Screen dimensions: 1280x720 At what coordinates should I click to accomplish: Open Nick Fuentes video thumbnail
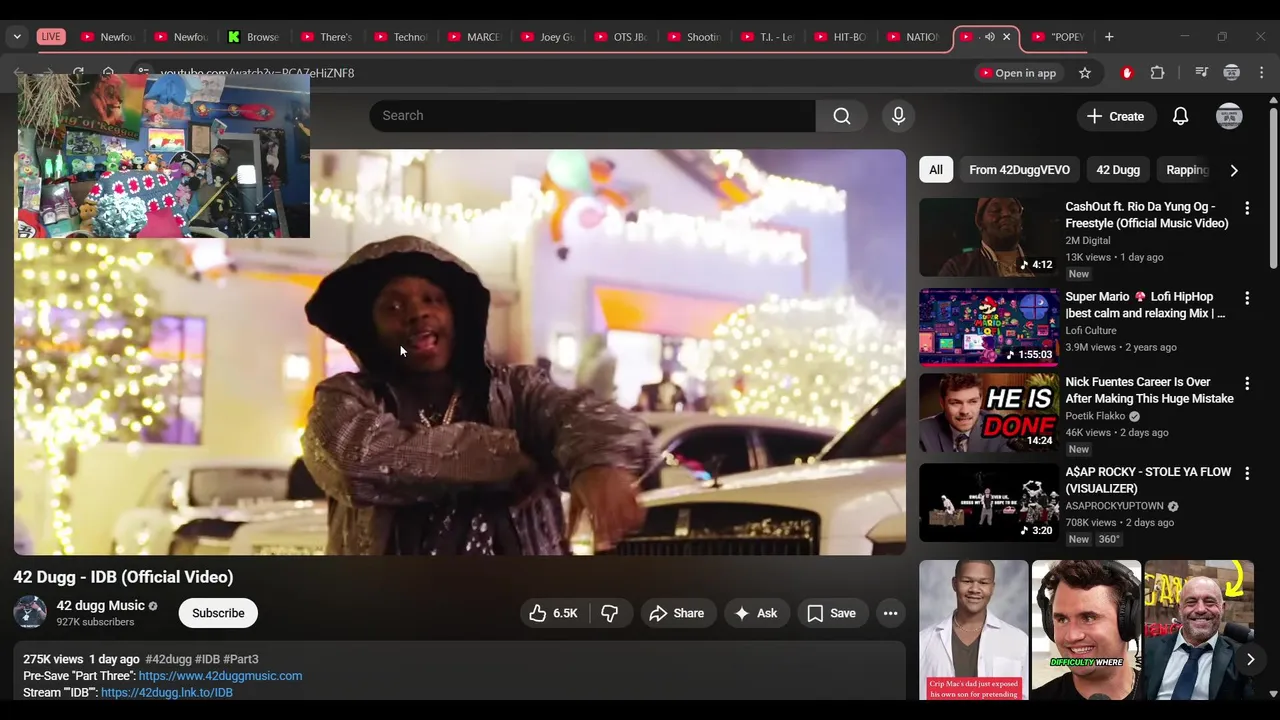click(989, 412)
